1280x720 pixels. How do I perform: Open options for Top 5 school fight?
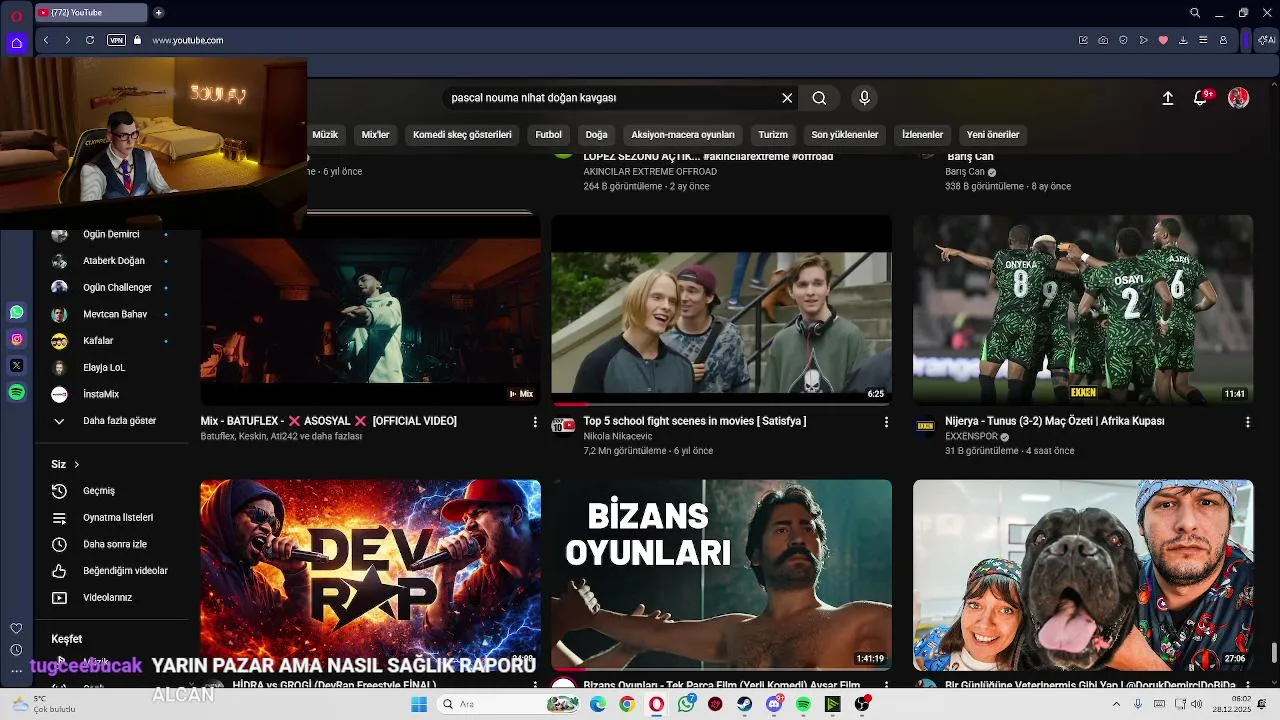pyautogui.click(x=886, y=422)
